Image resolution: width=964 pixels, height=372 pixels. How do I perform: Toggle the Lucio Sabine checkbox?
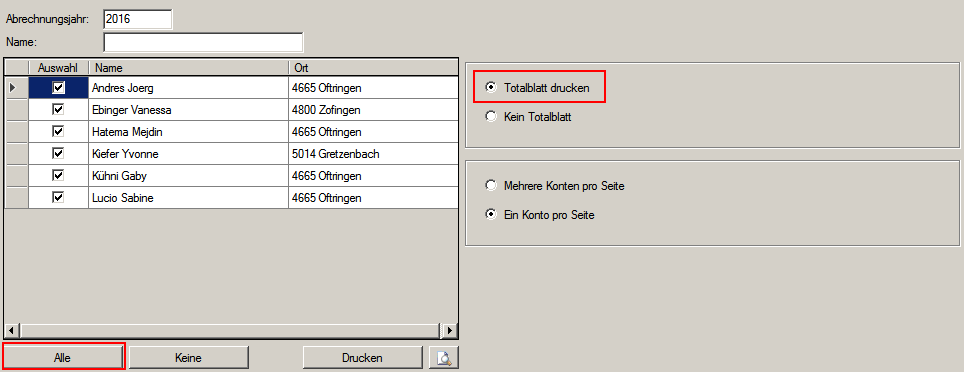[x=59, y=198]
